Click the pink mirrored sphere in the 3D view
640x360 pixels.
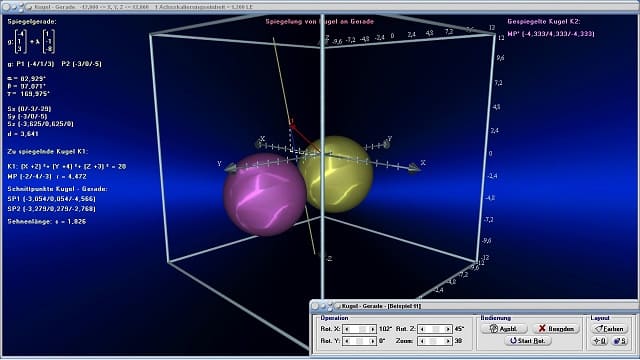click(264, 195)
